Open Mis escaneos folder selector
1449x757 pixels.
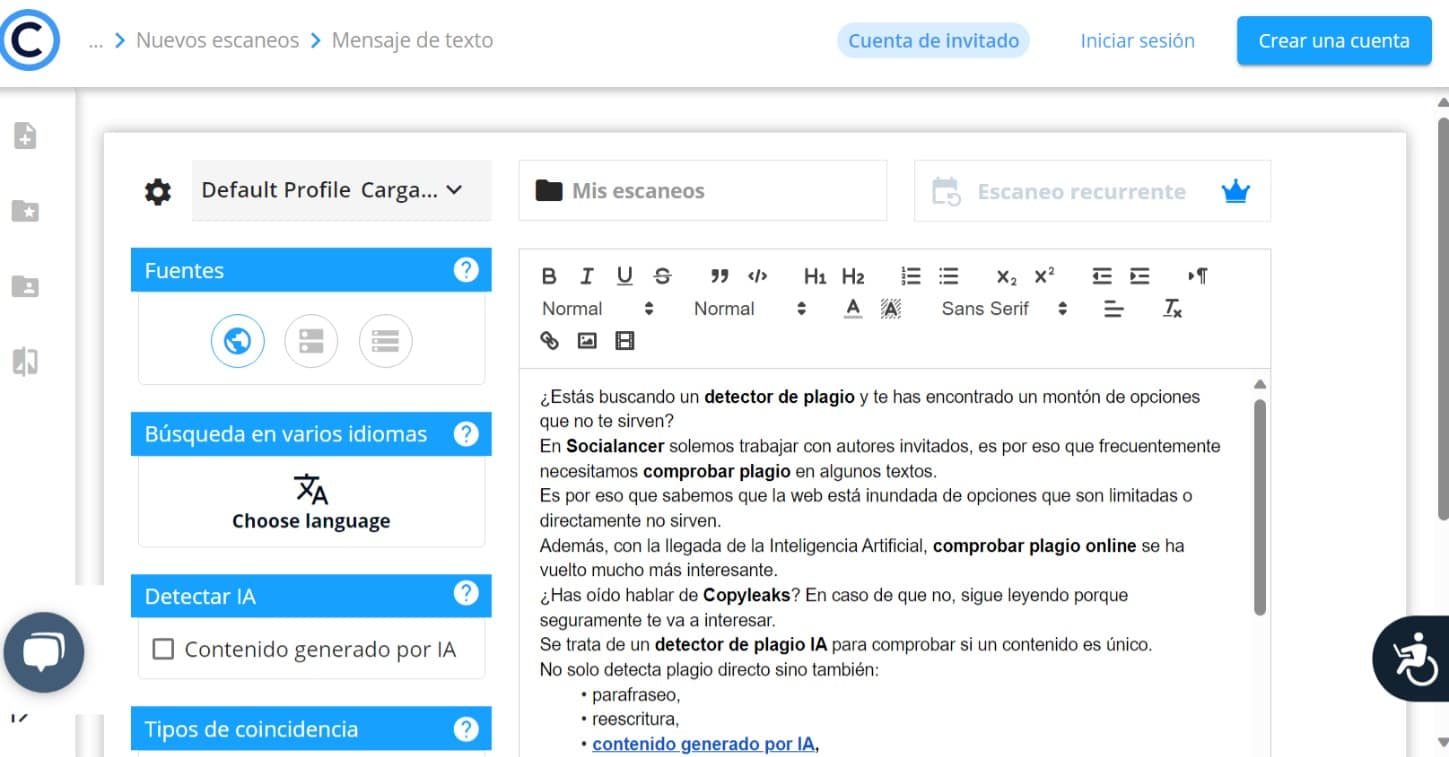tap(702, 190)
